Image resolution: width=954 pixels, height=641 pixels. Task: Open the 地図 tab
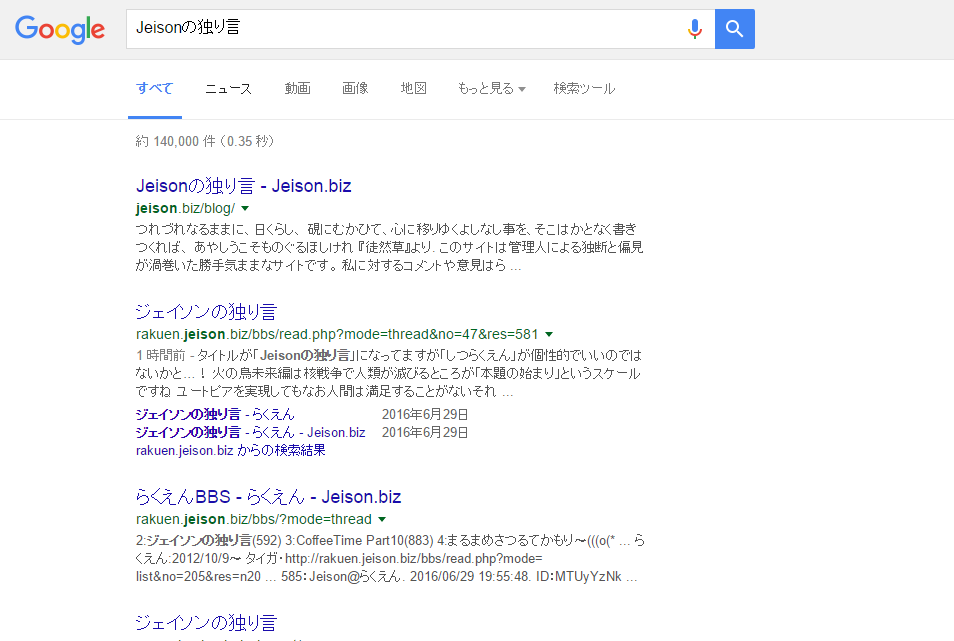tap(414, 88)
